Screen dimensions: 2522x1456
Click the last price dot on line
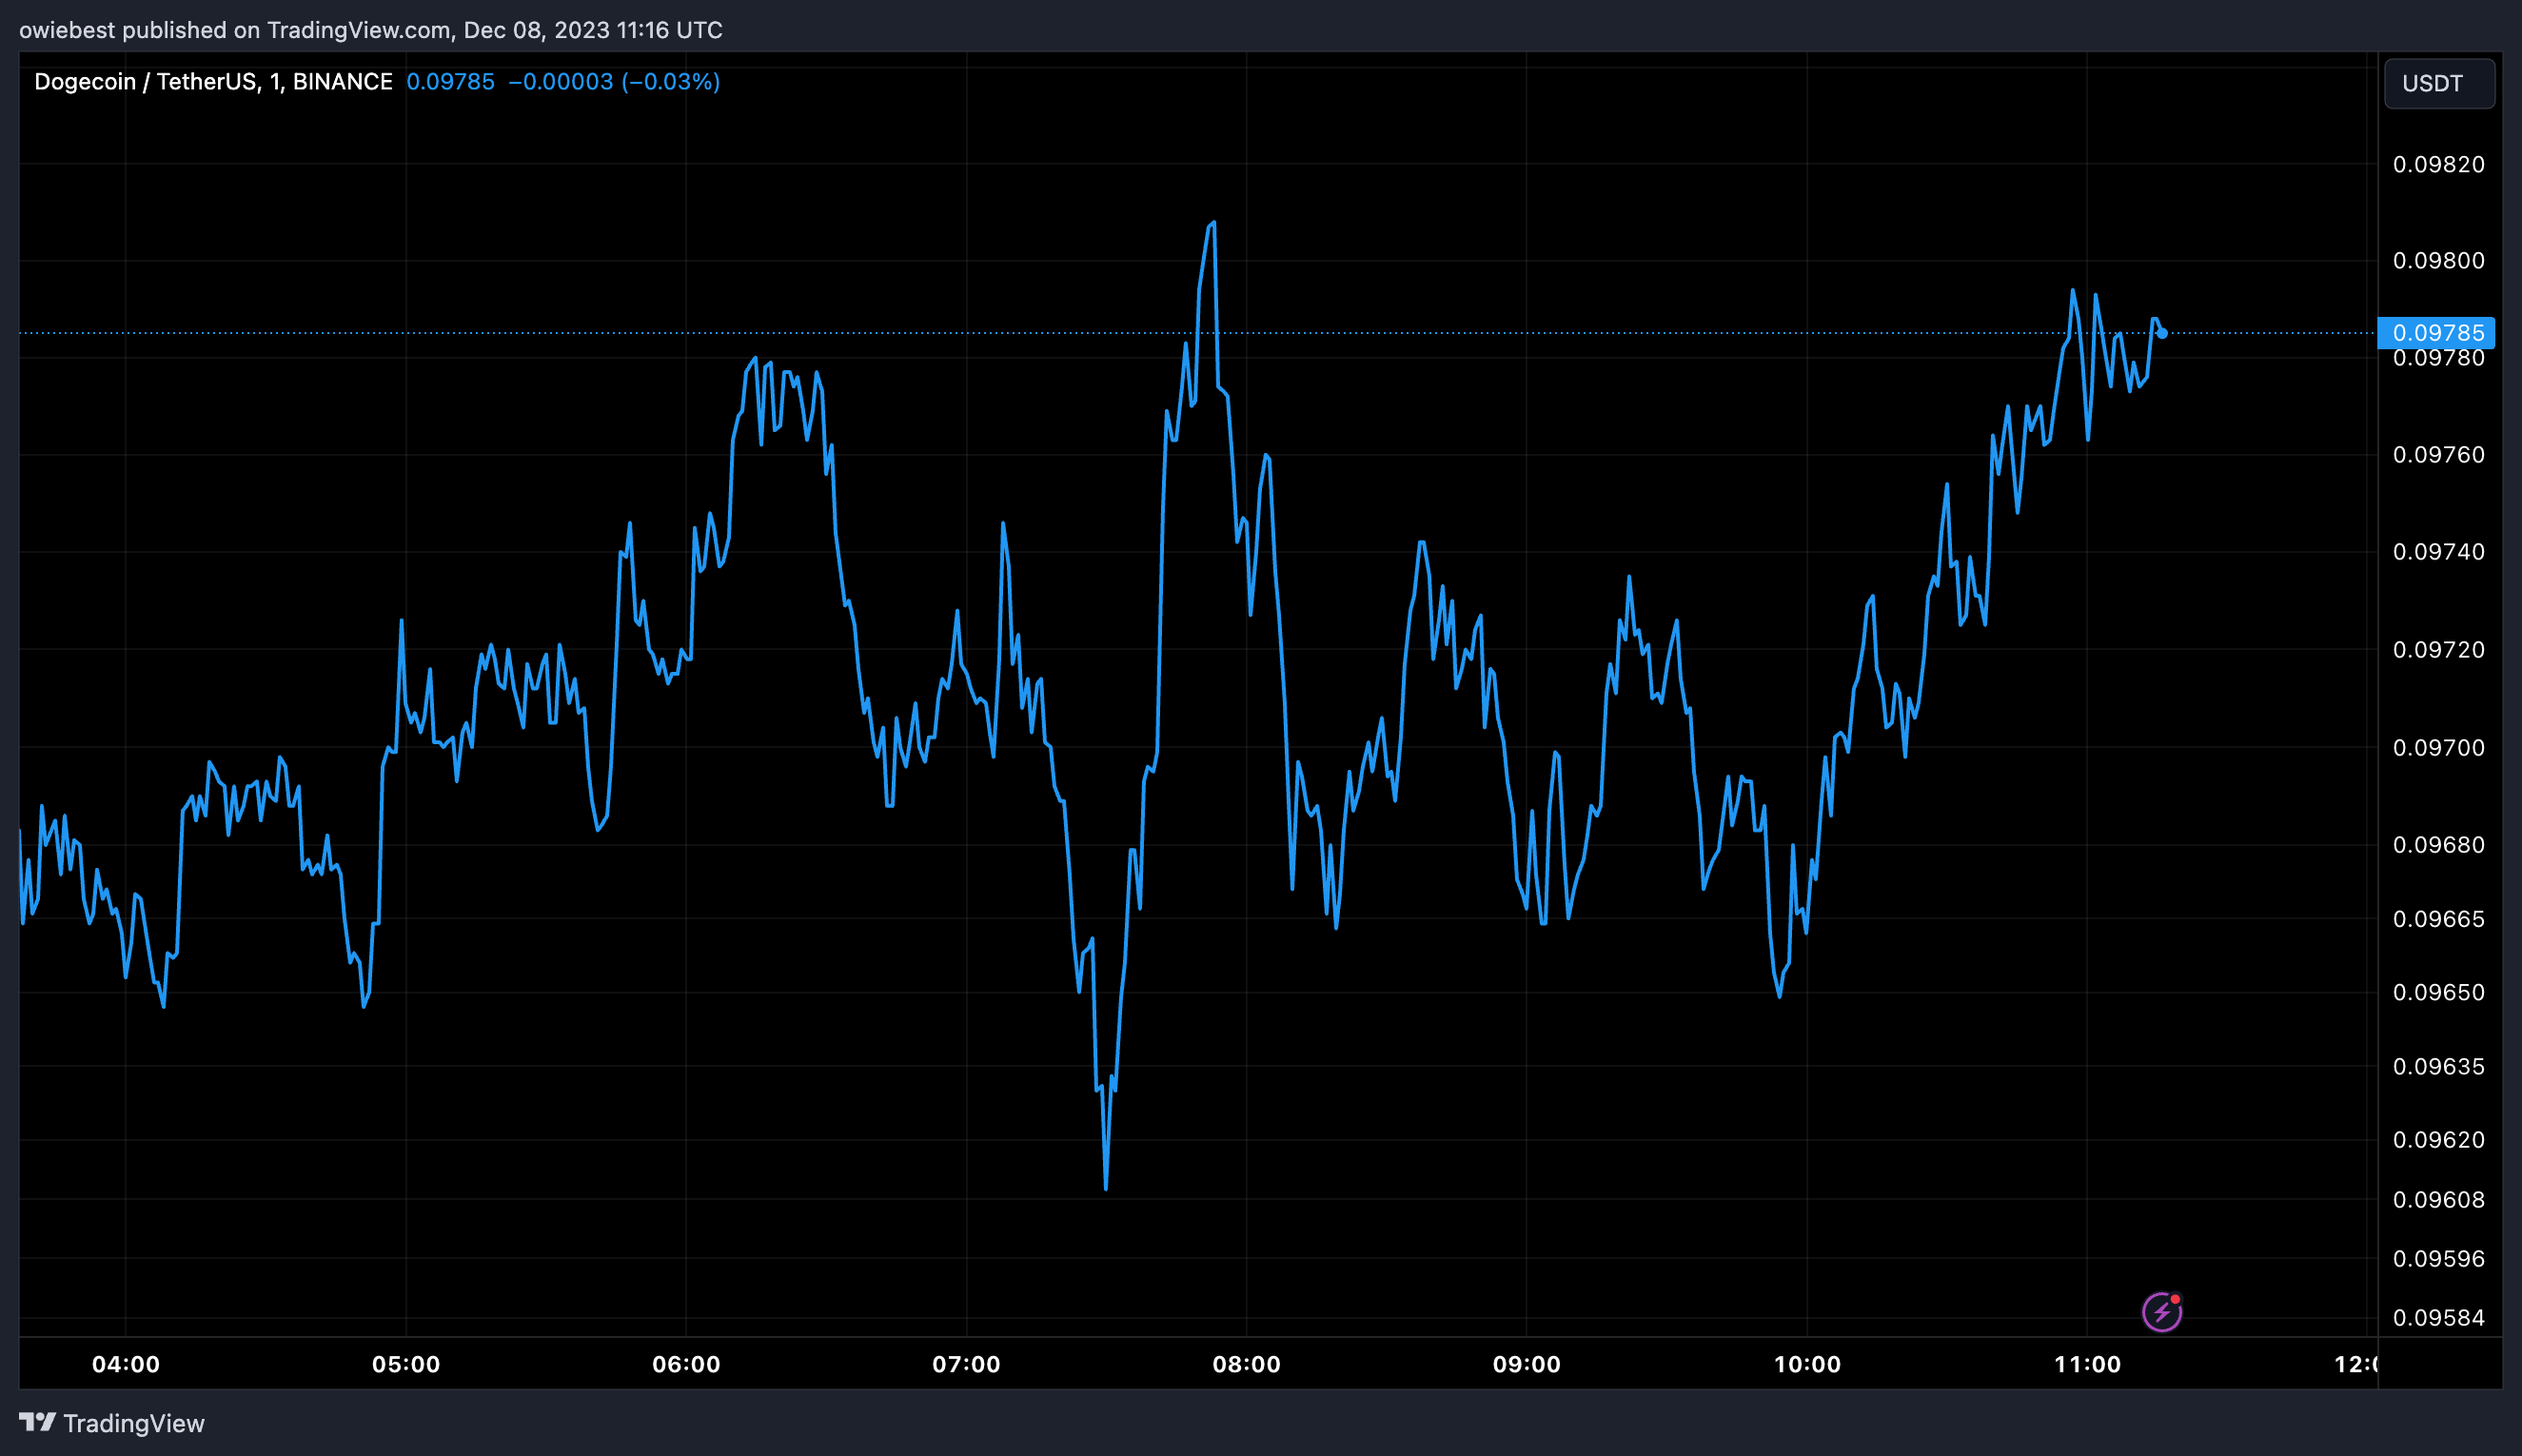(2162, 333)
